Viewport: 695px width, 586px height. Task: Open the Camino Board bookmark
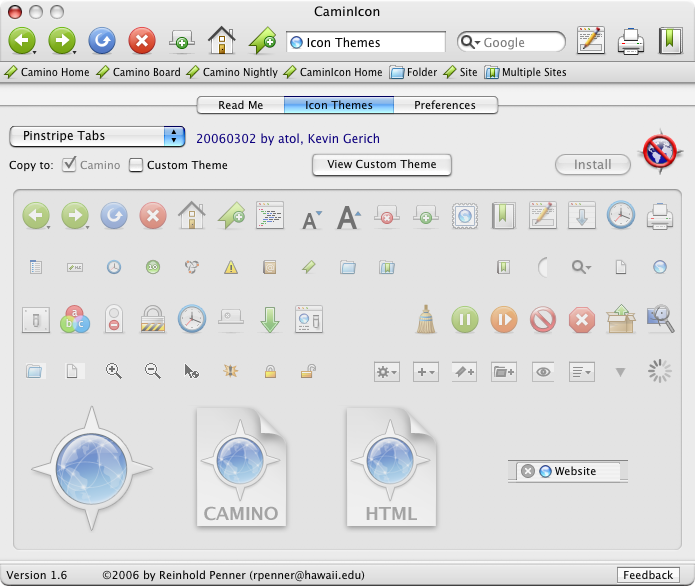138,72
